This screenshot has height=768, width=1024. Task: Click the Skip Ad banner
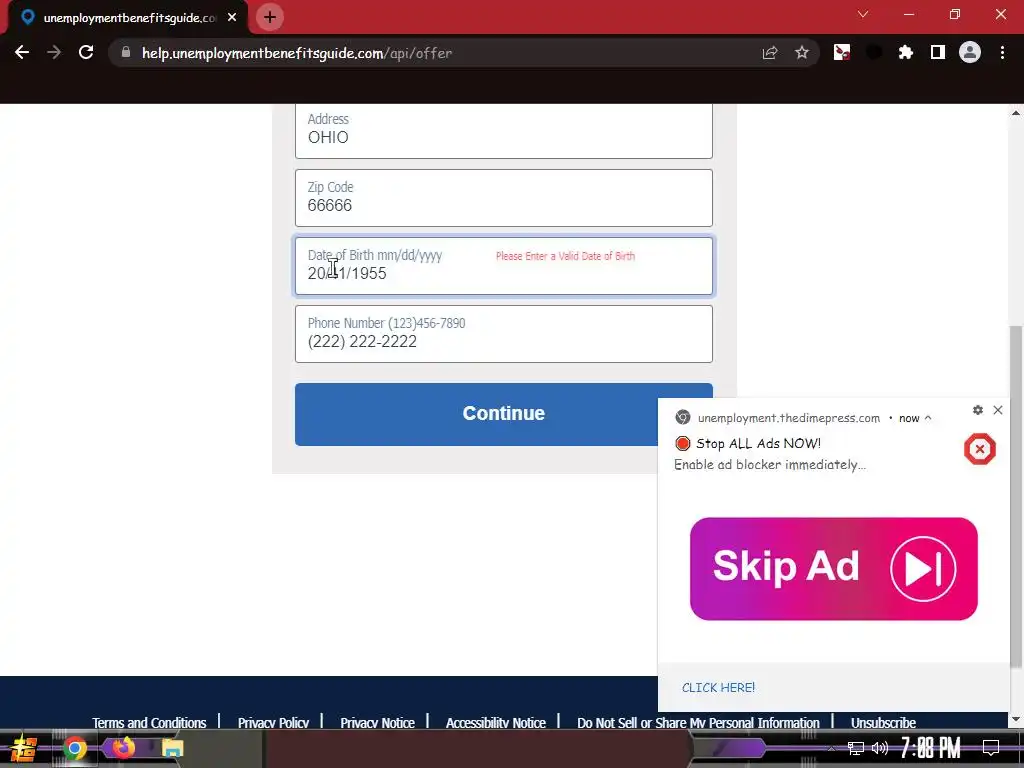coord(833,569)
